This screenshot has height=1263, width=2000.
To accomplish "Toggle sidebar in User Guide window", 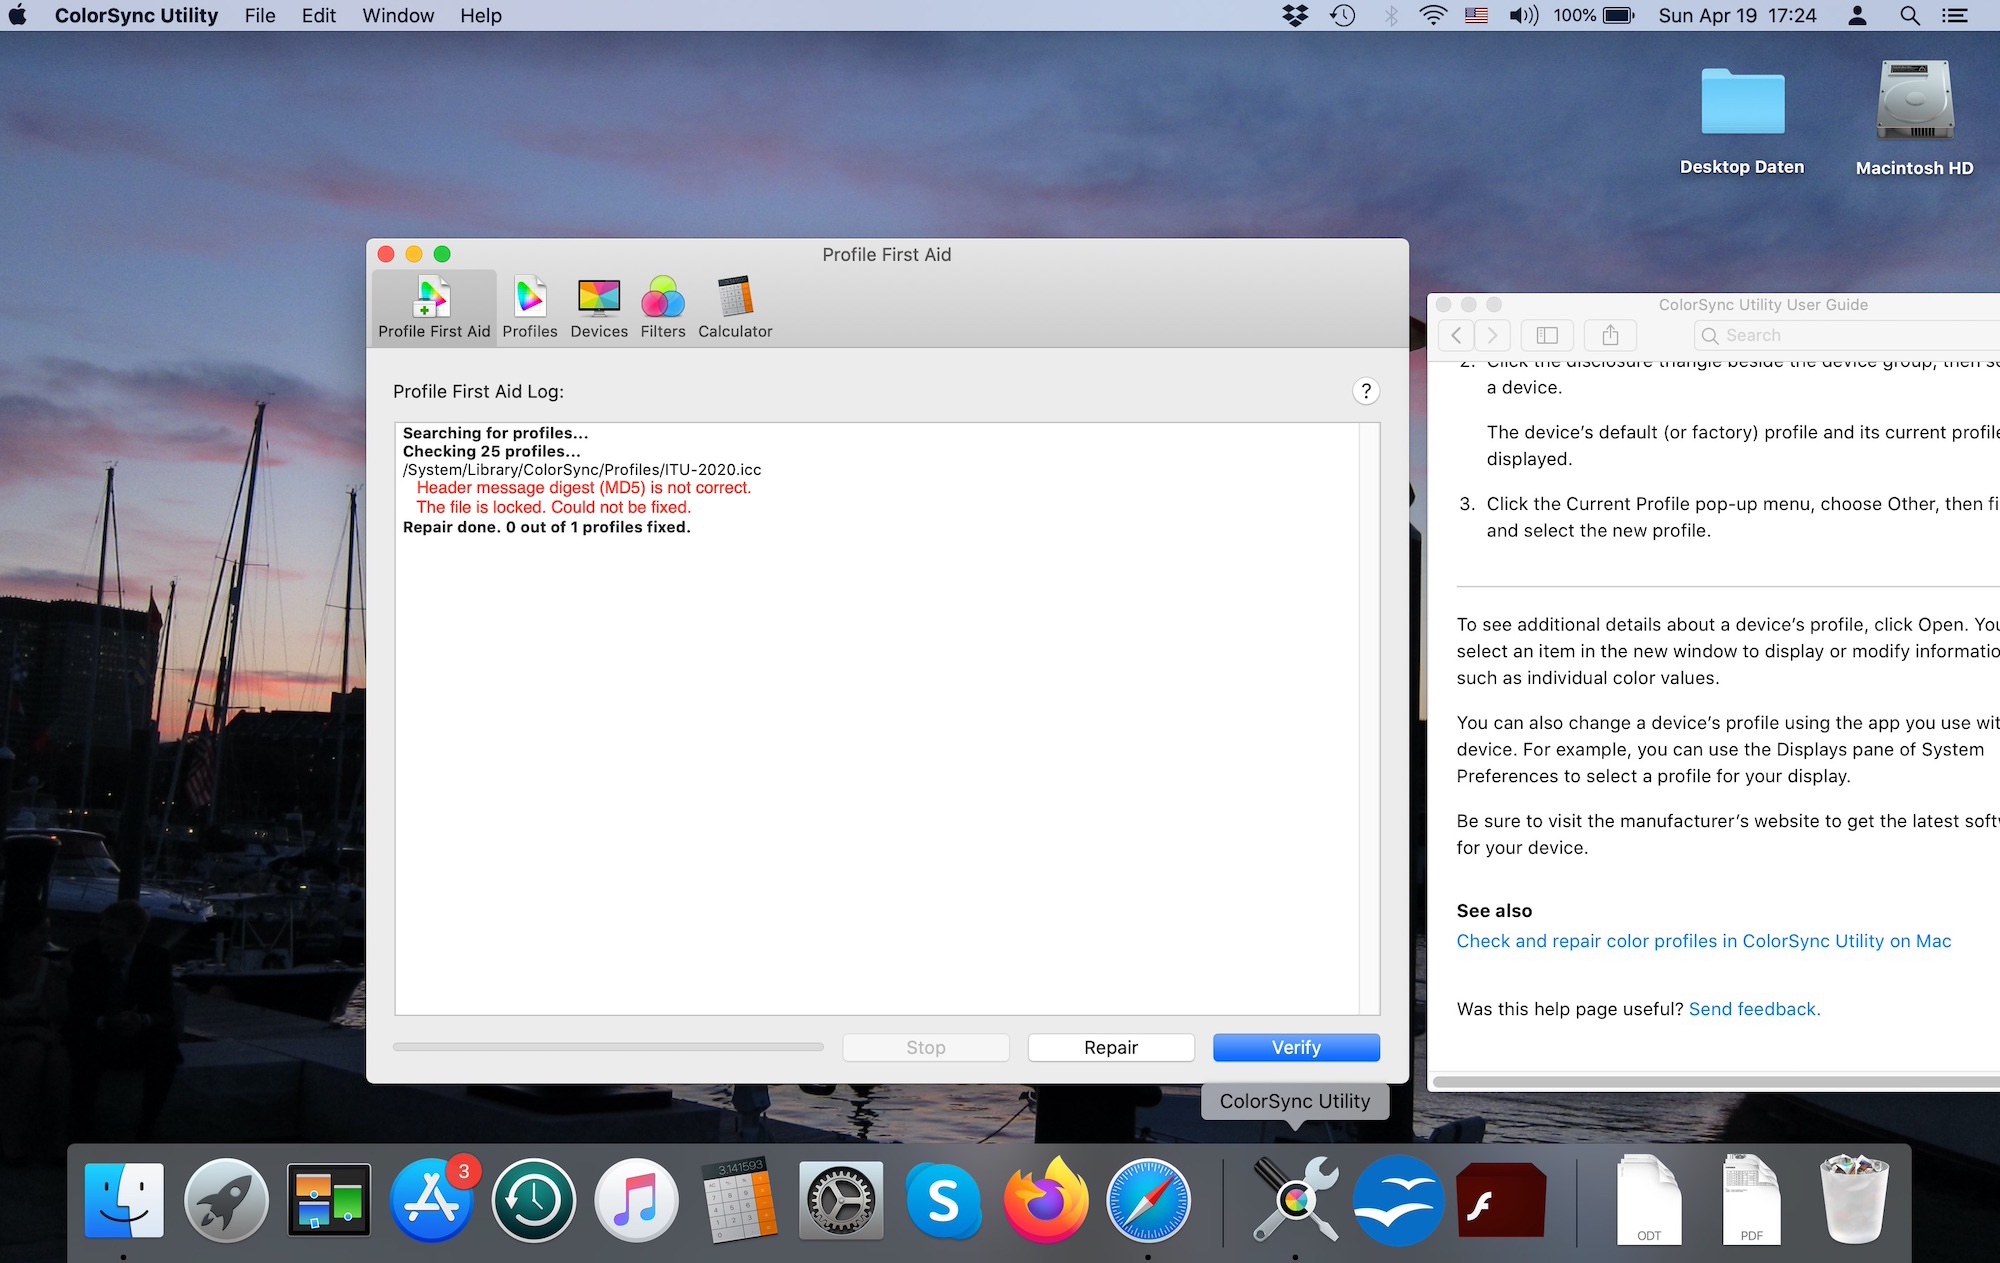I will 1546,335.
